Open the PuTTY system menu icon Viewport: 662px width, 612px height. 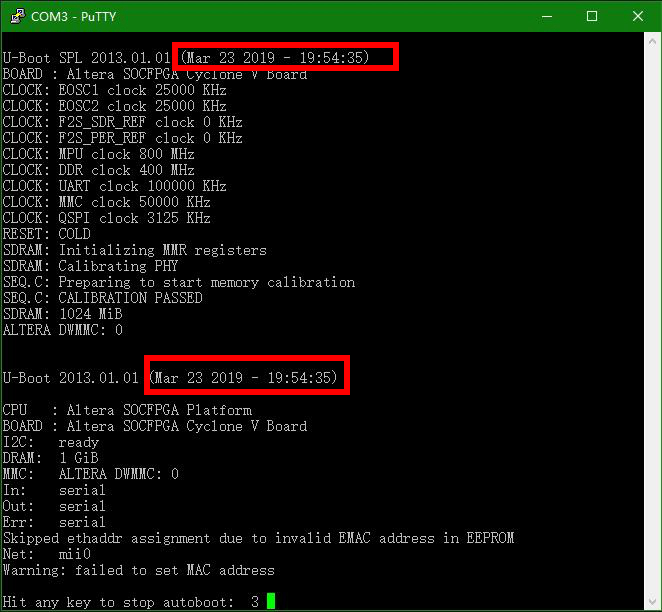pos(18,16)
